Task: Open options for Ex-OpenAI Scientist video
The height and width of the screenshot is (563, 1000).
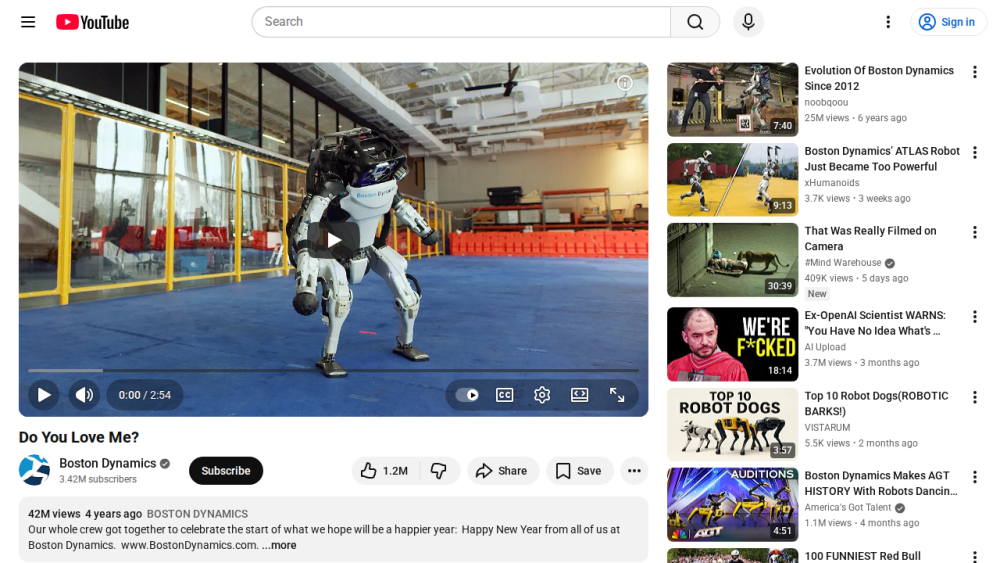Action: tap(974, 317)
